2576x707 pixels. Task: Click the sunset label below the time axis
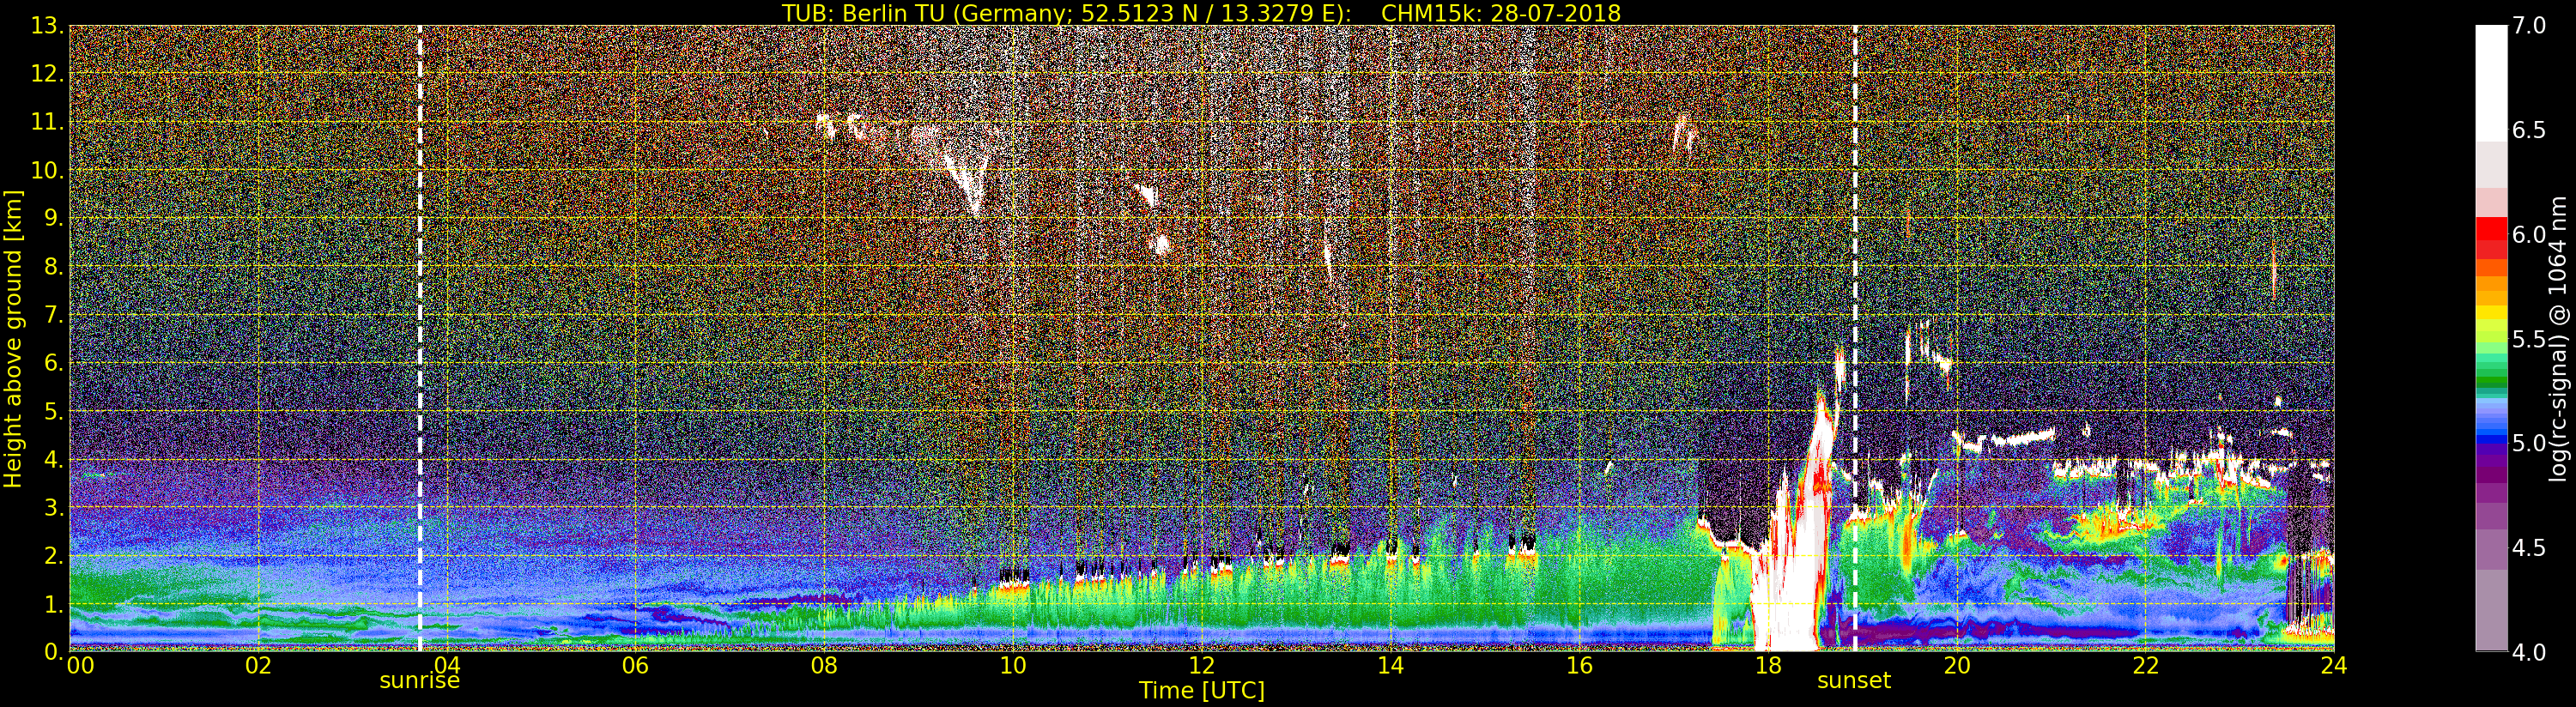pyautogui.click(x=1854, y=681)
